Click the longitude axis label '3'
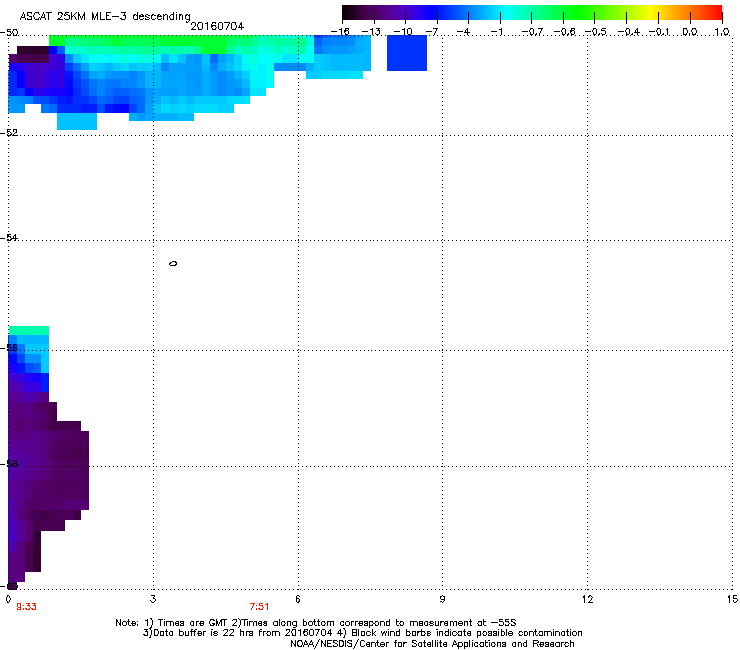The image size is (740, 650). tap(153, 599)
